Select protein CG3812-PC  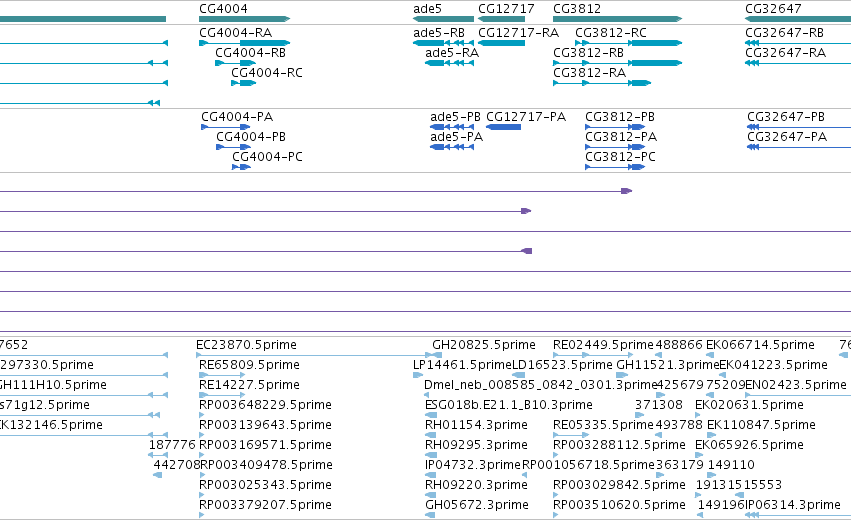click(620, 157)
